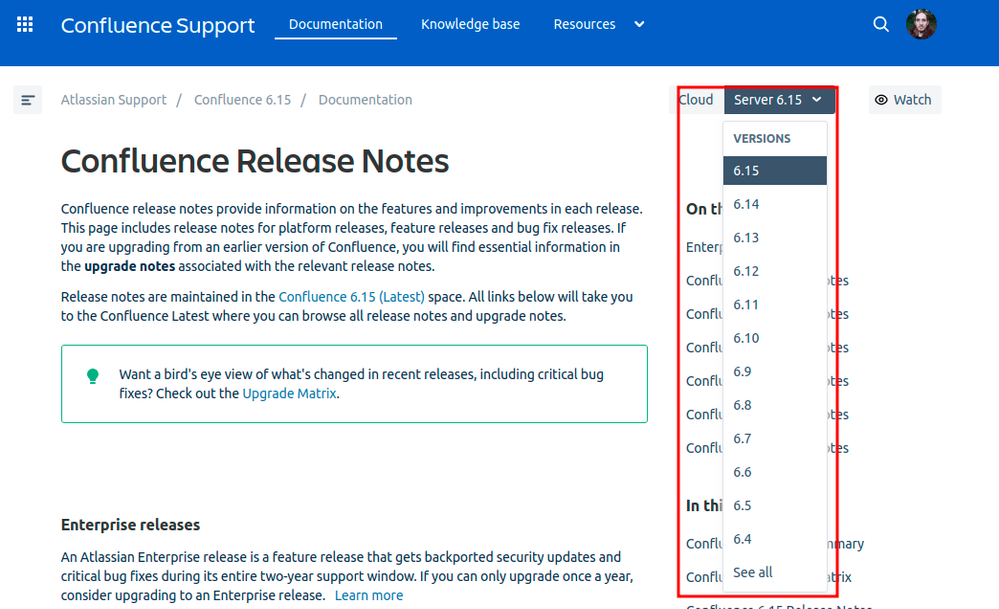Open the Documentation tab
This screenshot has height=609, width=999.
[x=336, y=24]
